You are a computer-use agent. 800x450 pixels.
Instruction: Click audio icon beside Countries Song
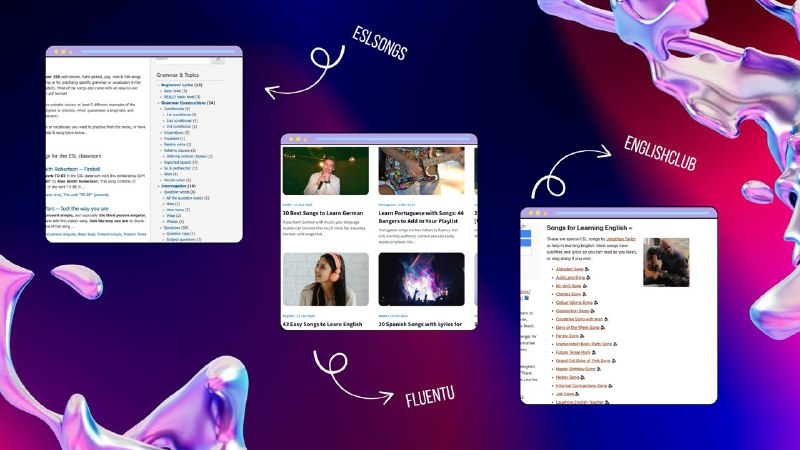pos(606,319)
